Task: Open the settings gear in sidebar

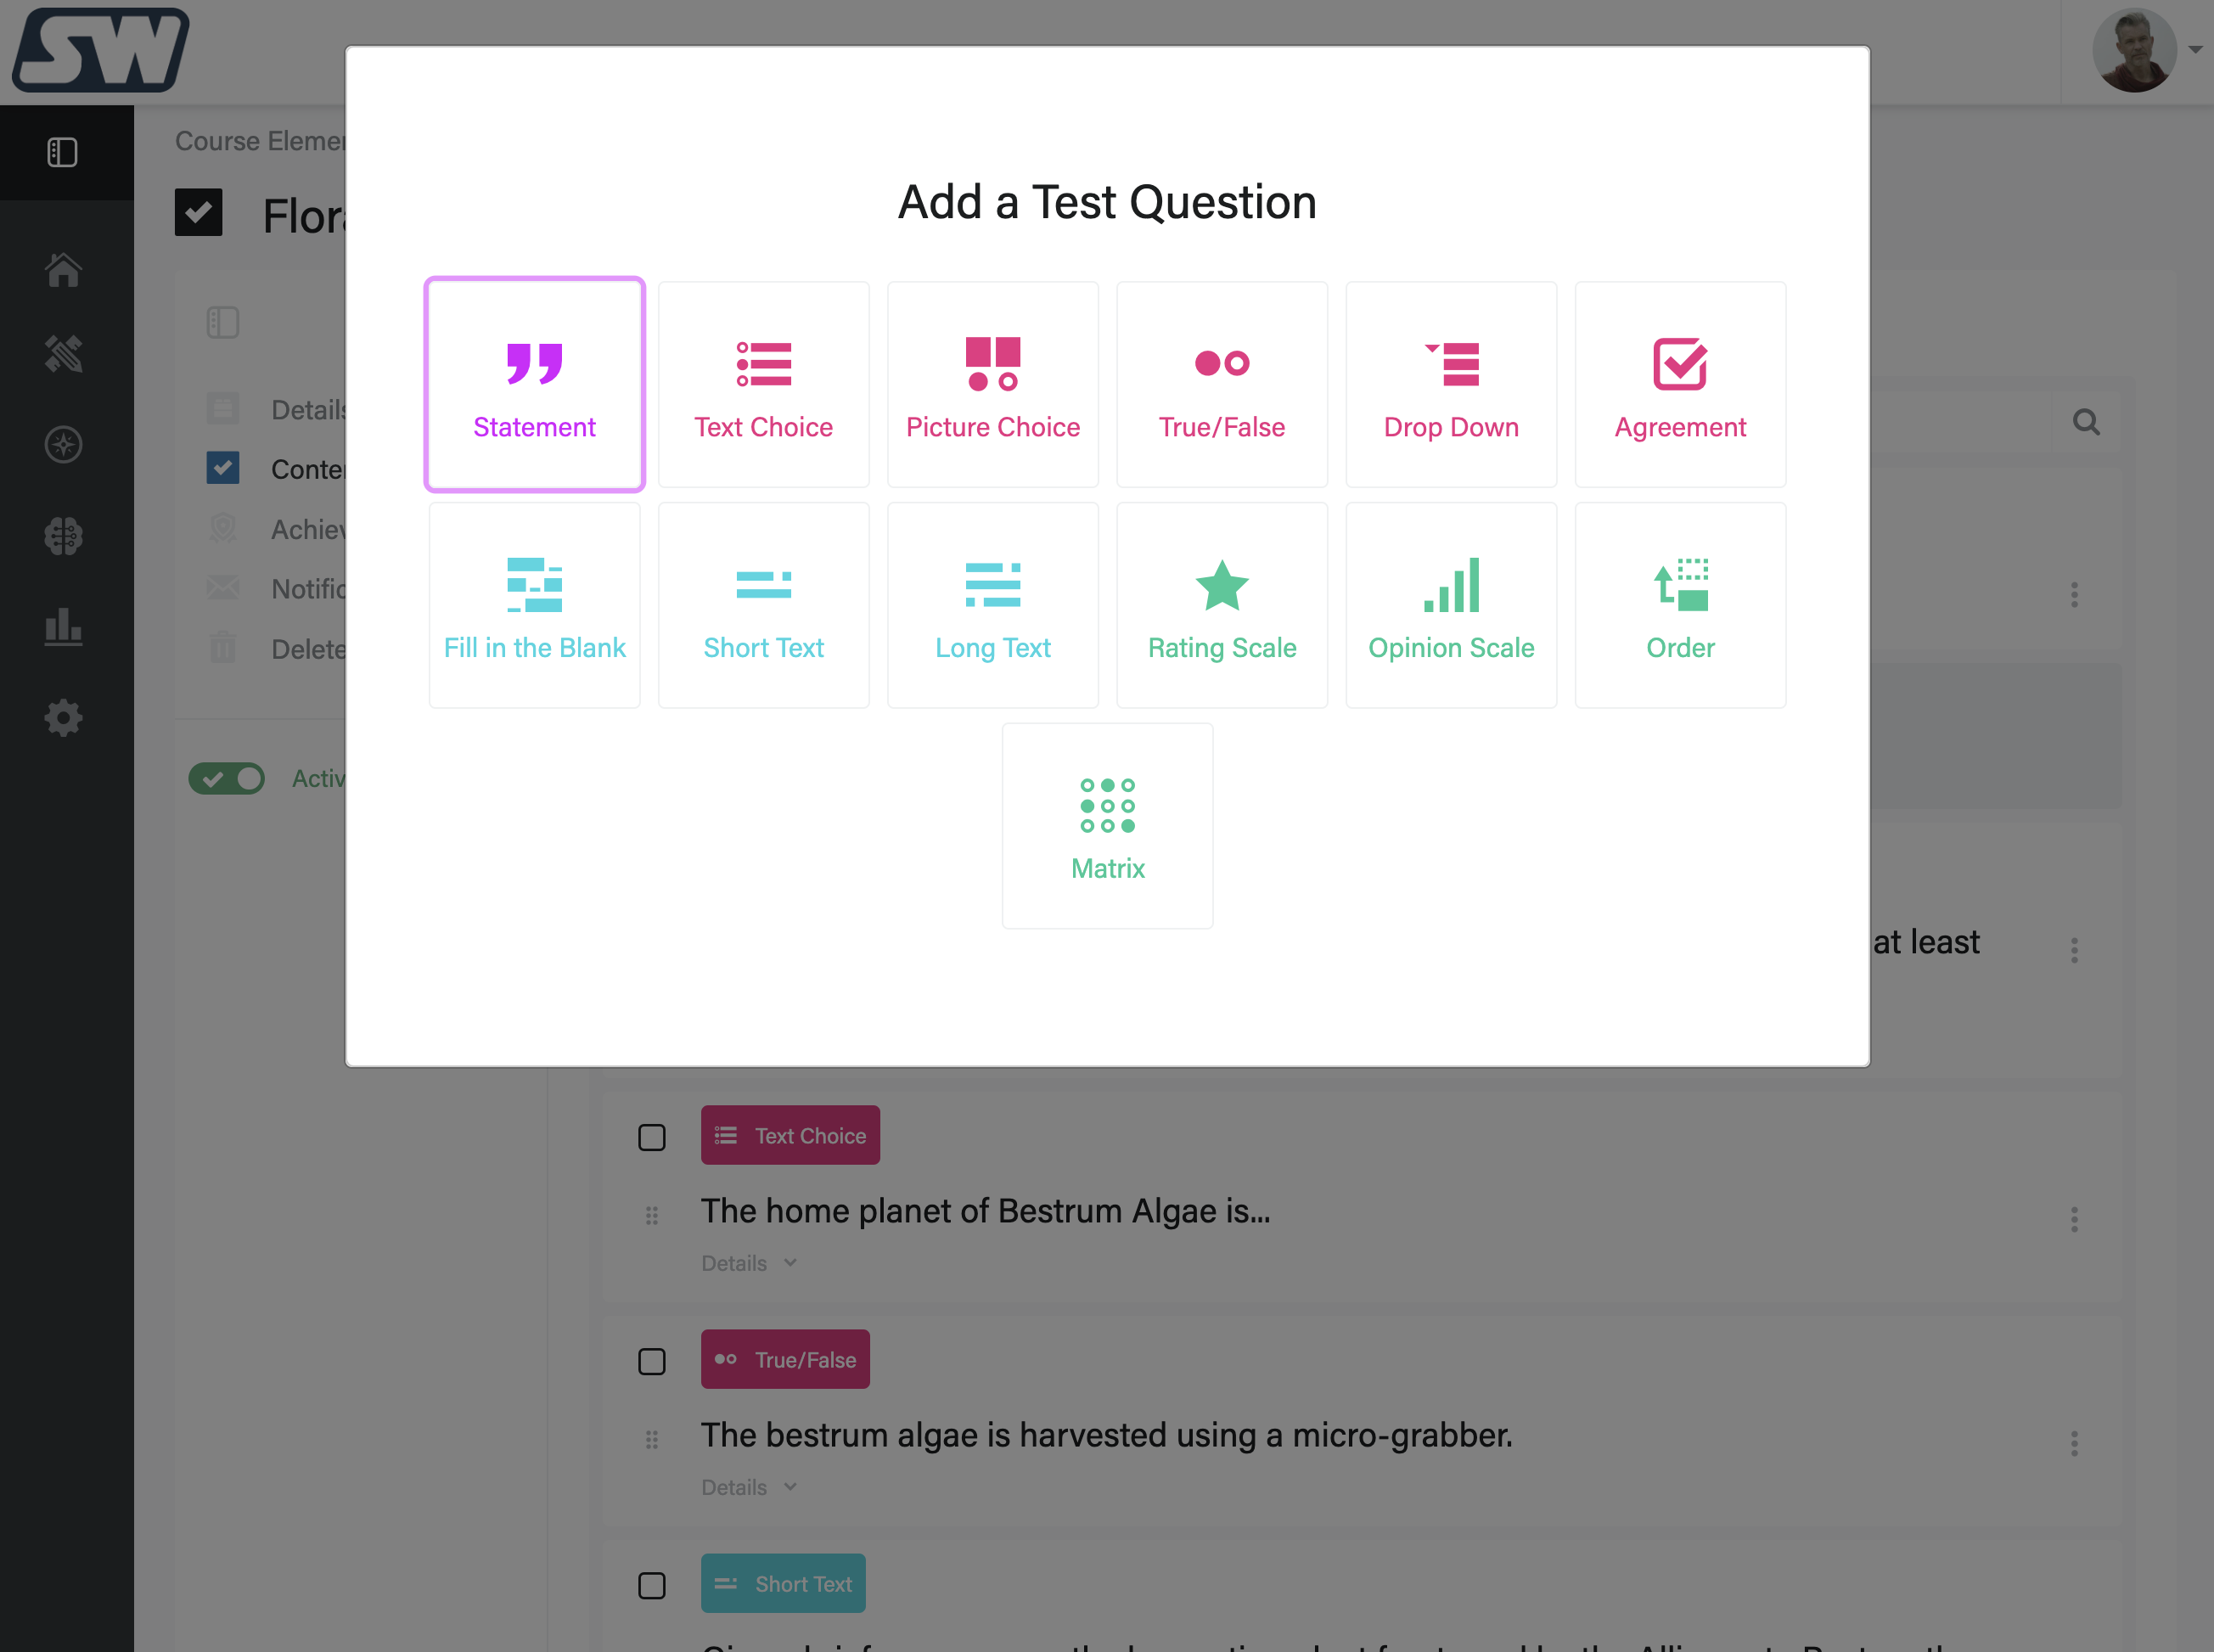Action: pyautogui.click(x=63, y=718)
